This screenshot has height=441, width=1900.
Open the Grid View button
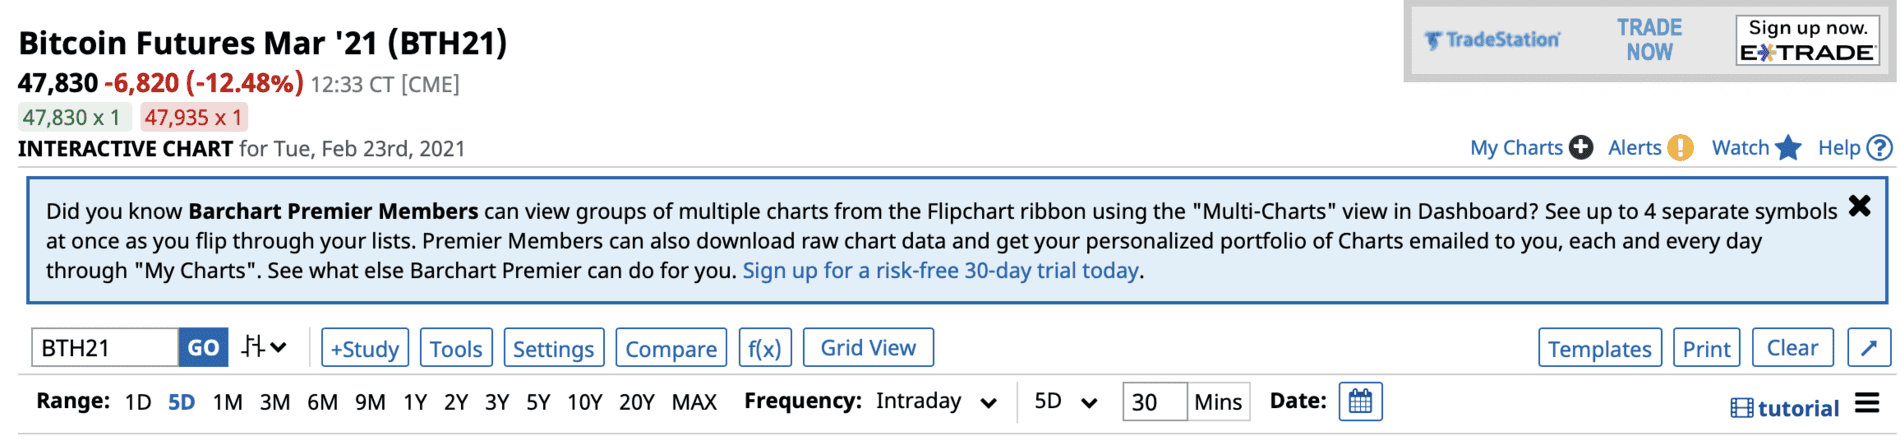[868, 348]
